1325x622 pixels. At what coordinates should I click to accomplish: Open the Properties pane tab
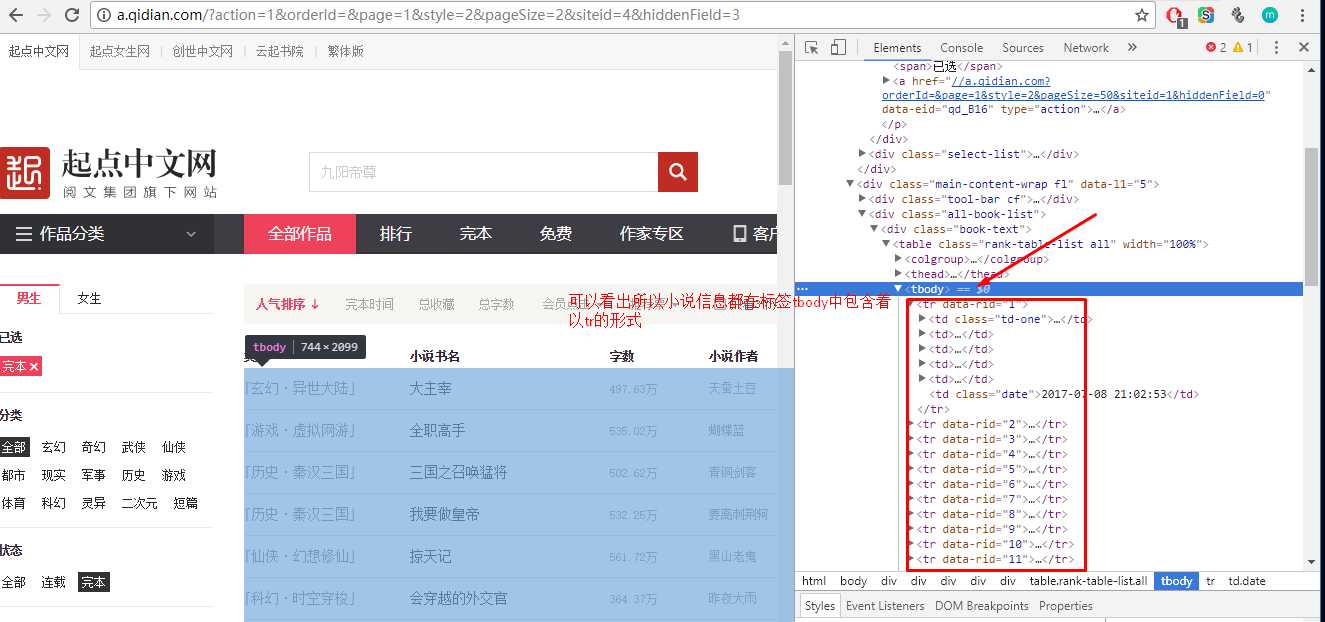tap(1065, 606)
